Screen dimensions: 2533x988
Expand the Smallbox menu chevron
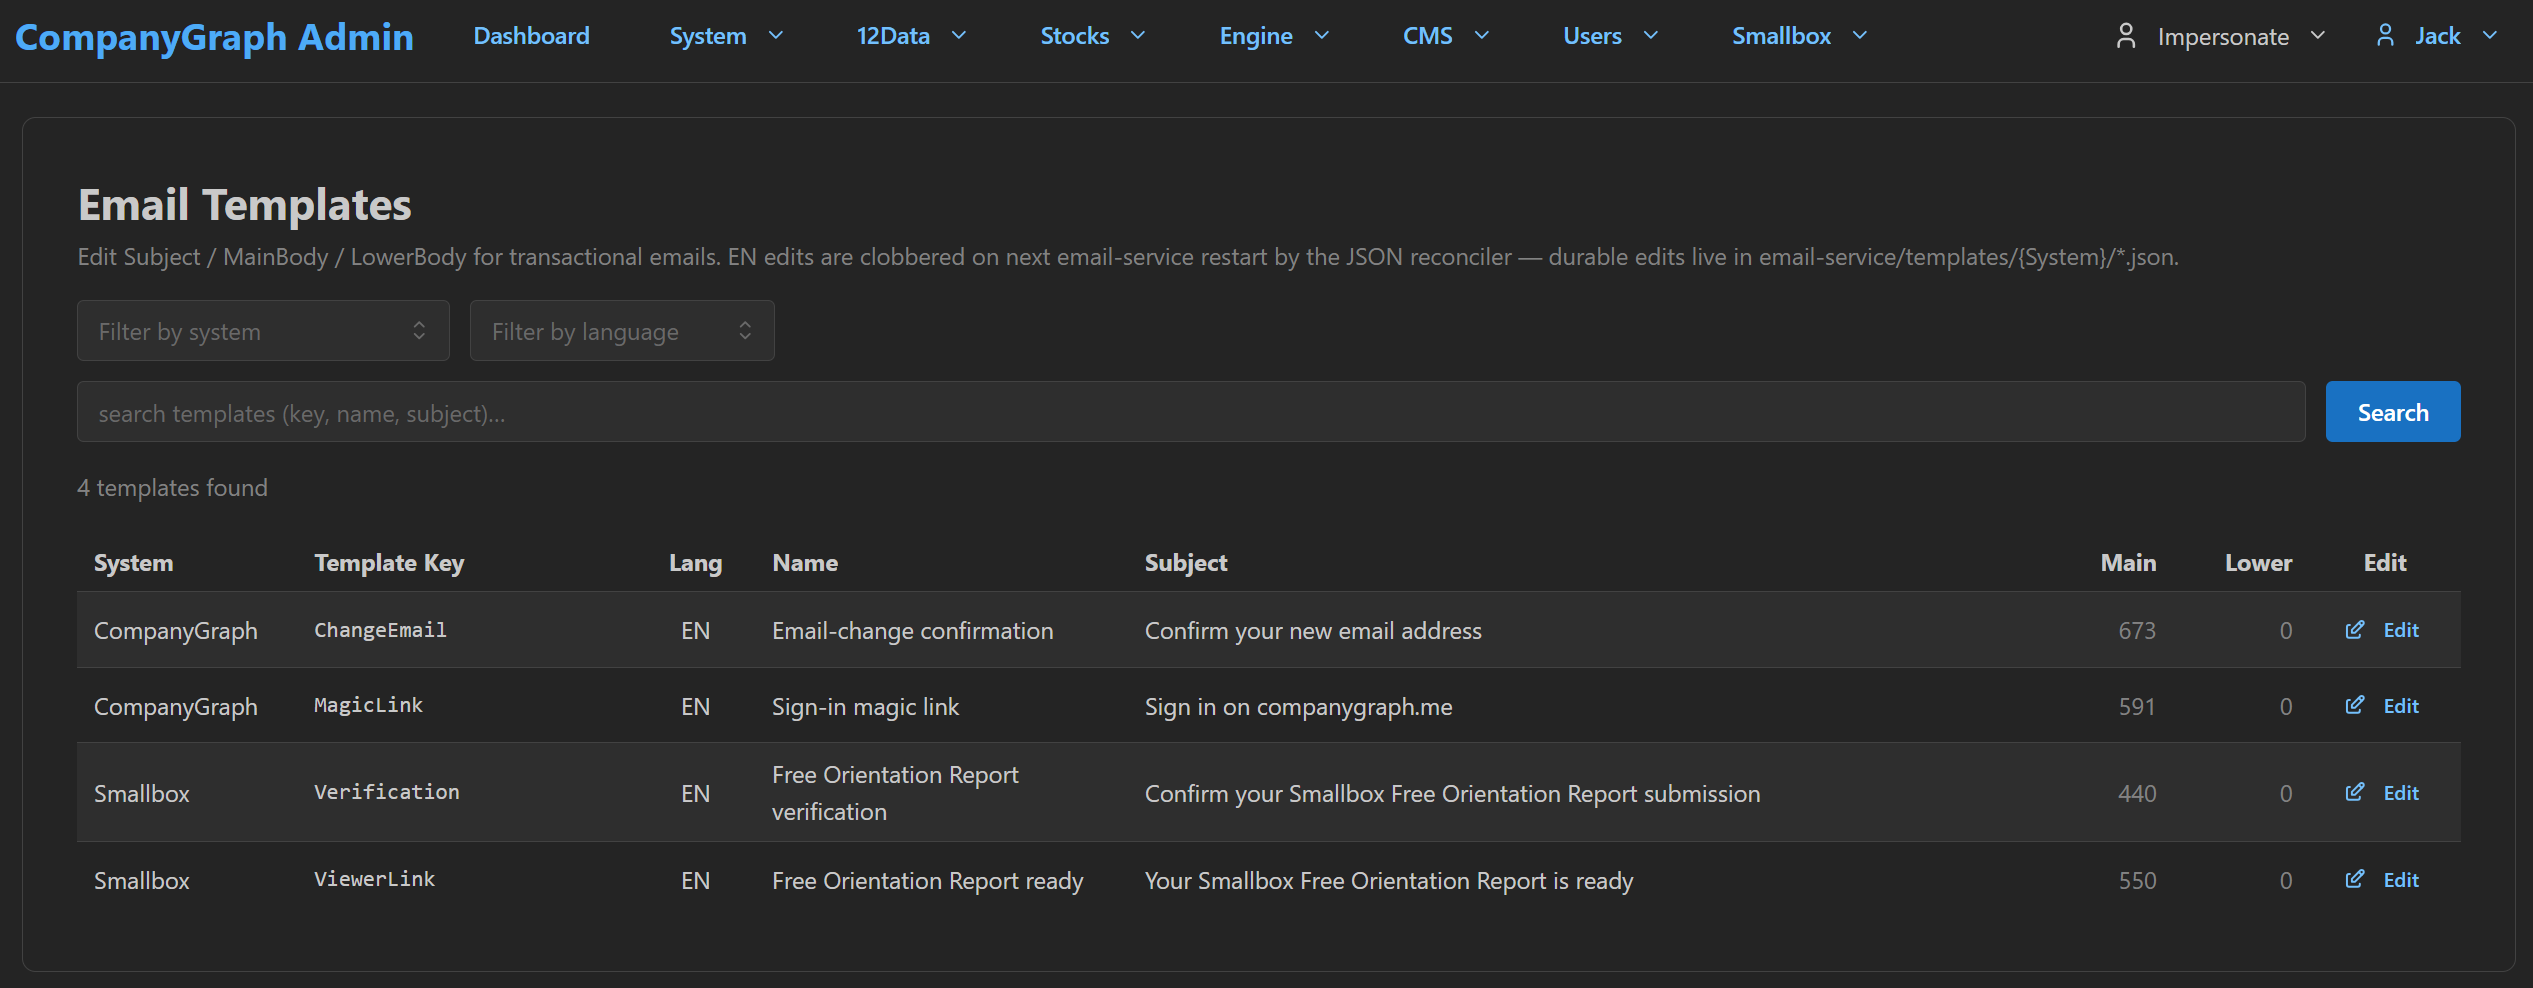coord(1860,36)
